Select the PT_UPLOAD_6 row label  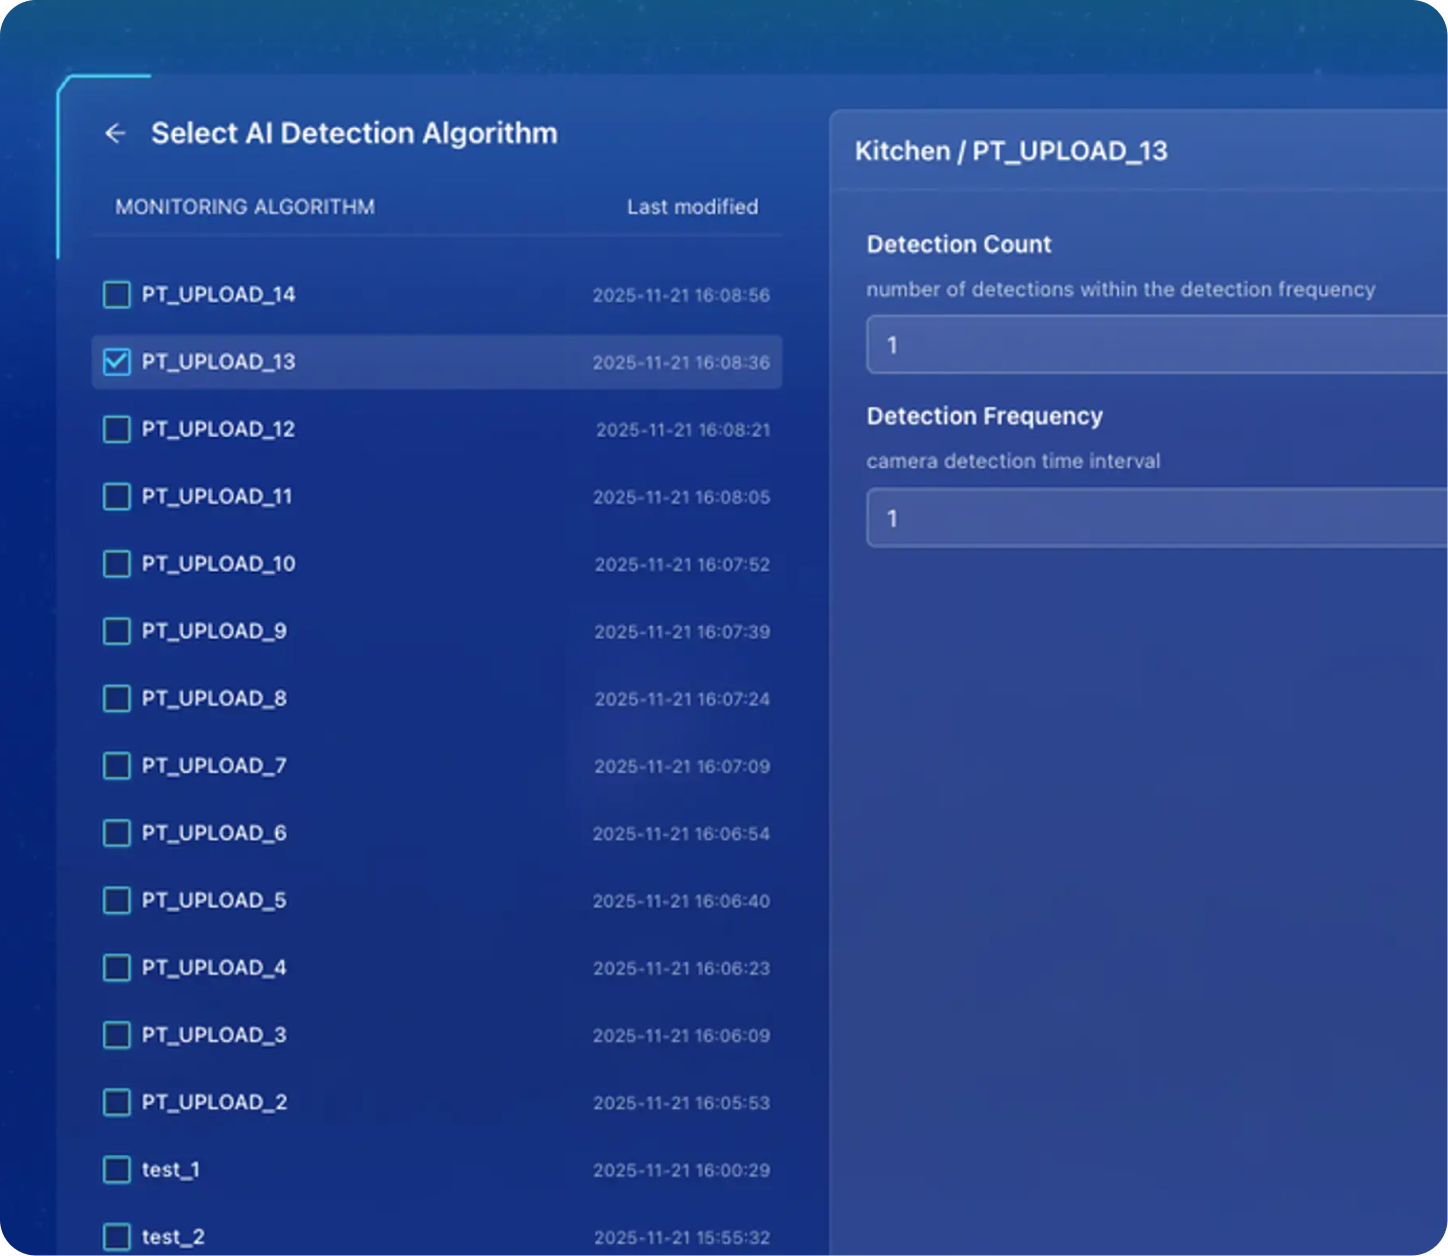click(x=214, y=833)
